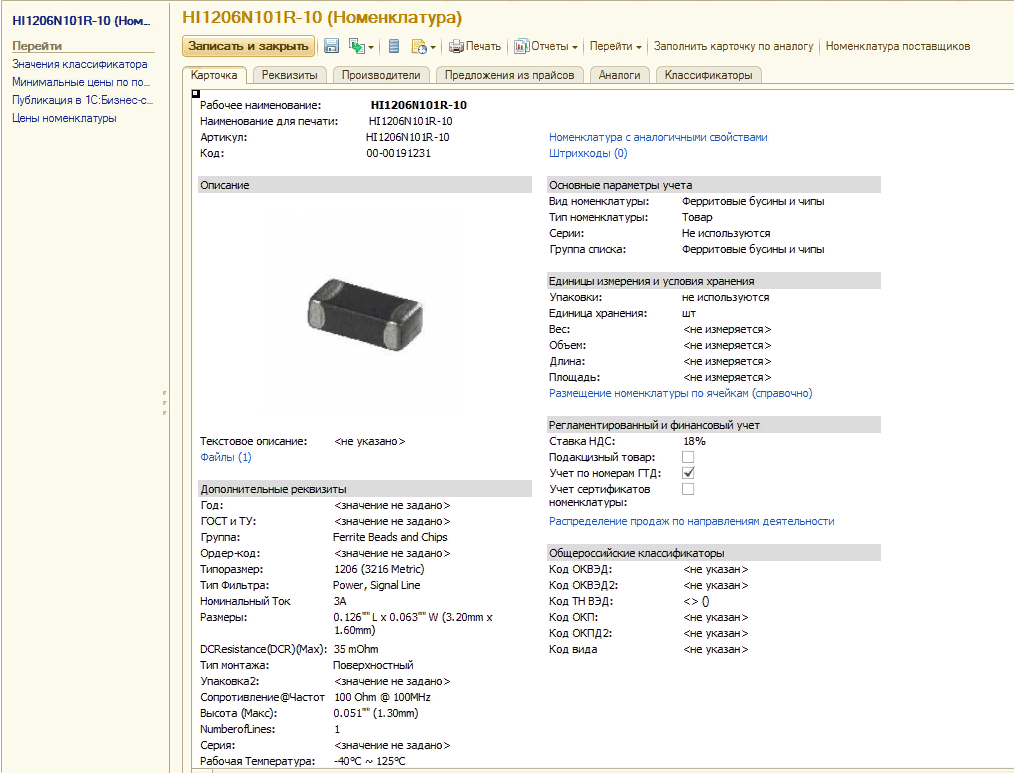1014x773 pixels.
Task: Click the ferrite bead product image
Action: tap(365, 313)
